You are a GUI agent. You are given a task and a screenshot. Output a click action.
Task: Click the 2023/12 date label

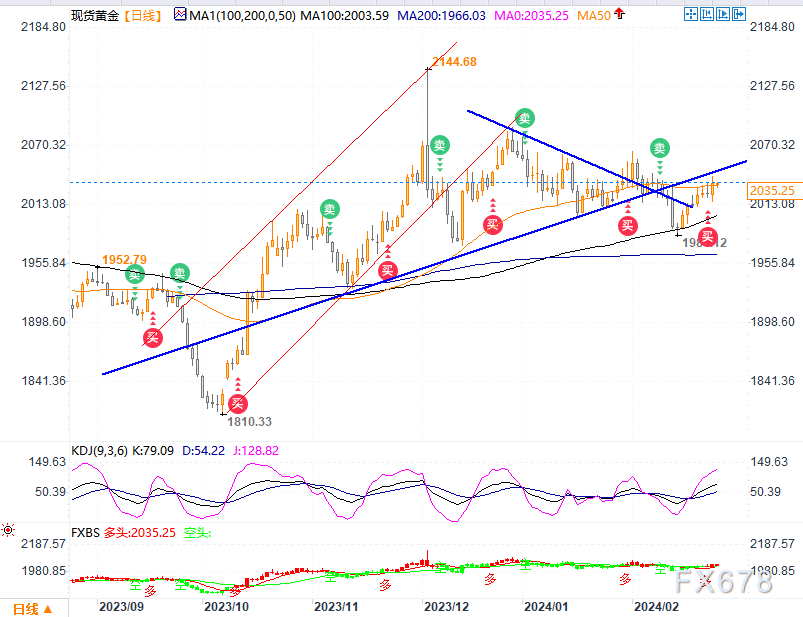pyautogui.click(x=447, y=607)
